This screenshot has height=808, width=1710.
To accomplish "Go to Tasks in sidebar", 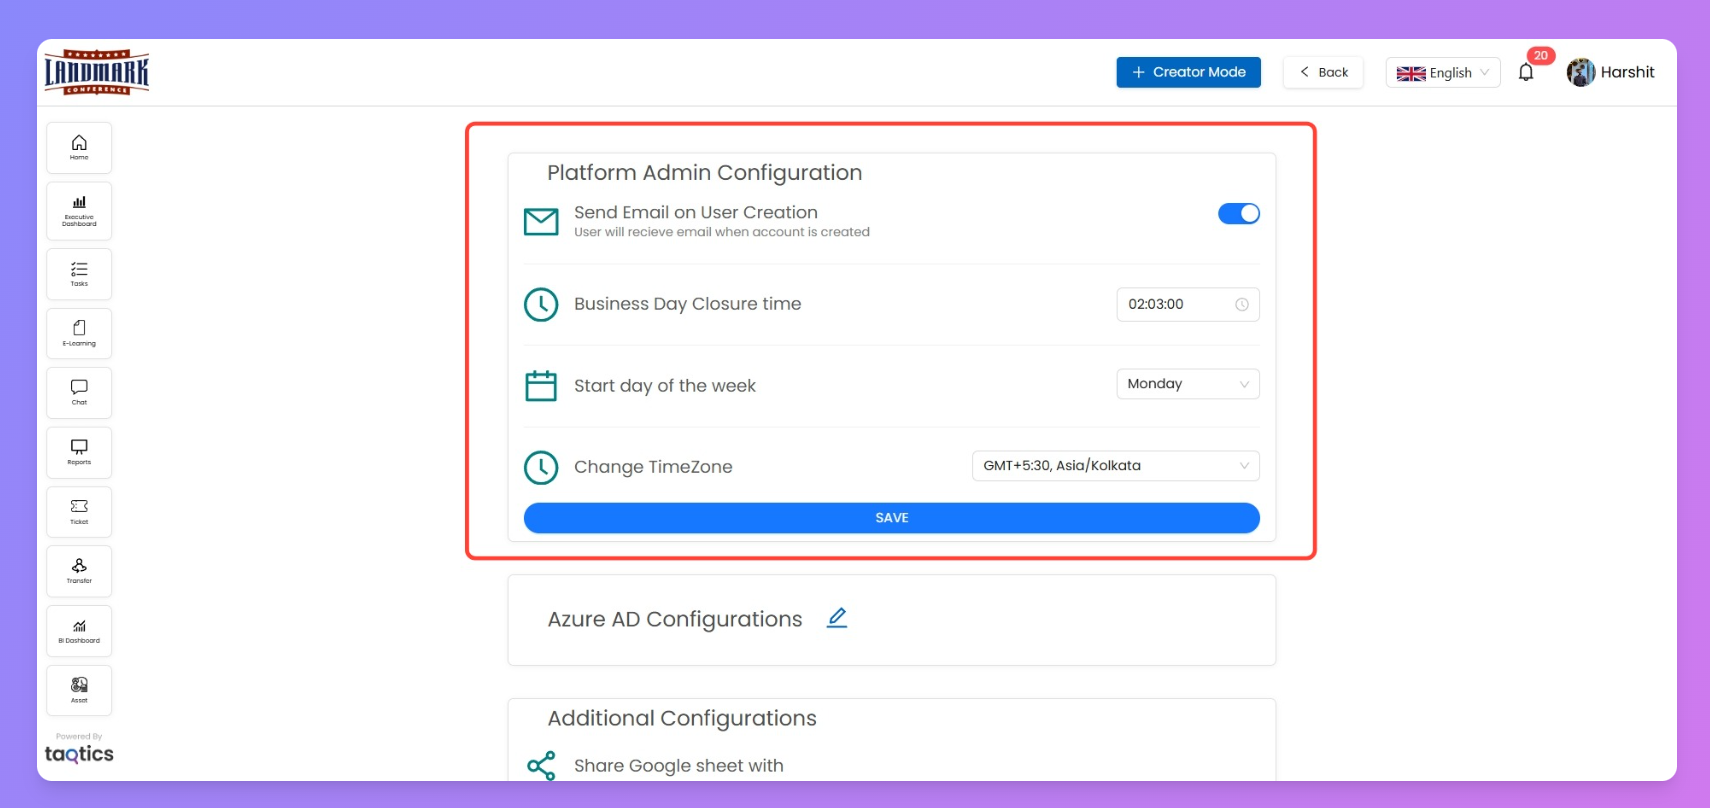I will [x=79, y=274].
